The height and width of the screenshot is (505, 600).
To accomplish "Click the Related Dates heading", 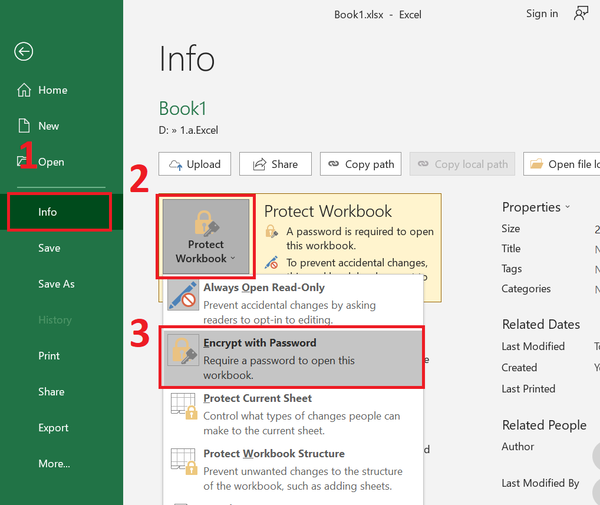I will click(x=541, y=324).
